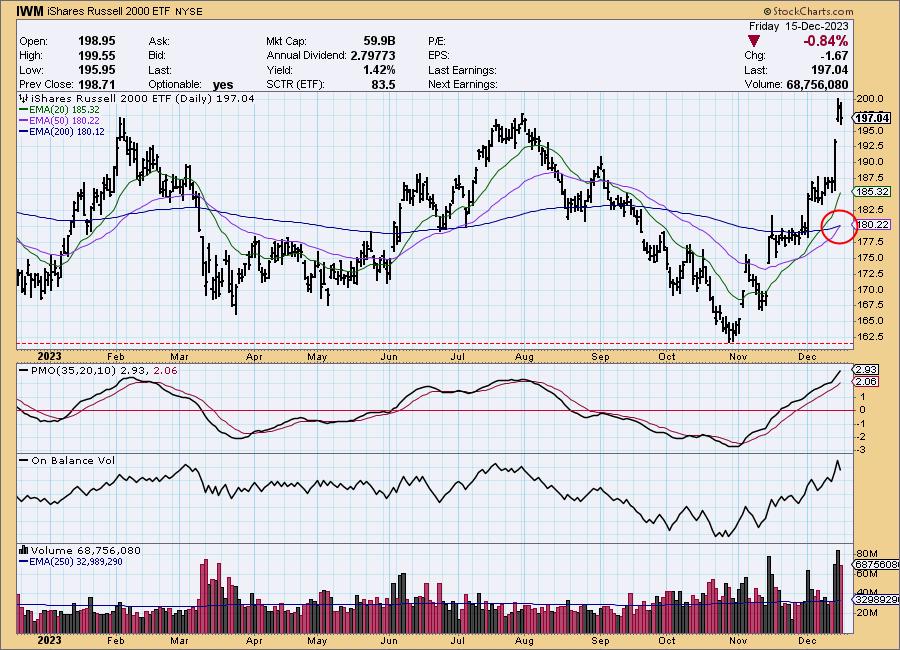This screenshot has height=650, width=900.
Task: Click the Yield value 1.42%
Action: pyautogui.click(x=379, y=70)
